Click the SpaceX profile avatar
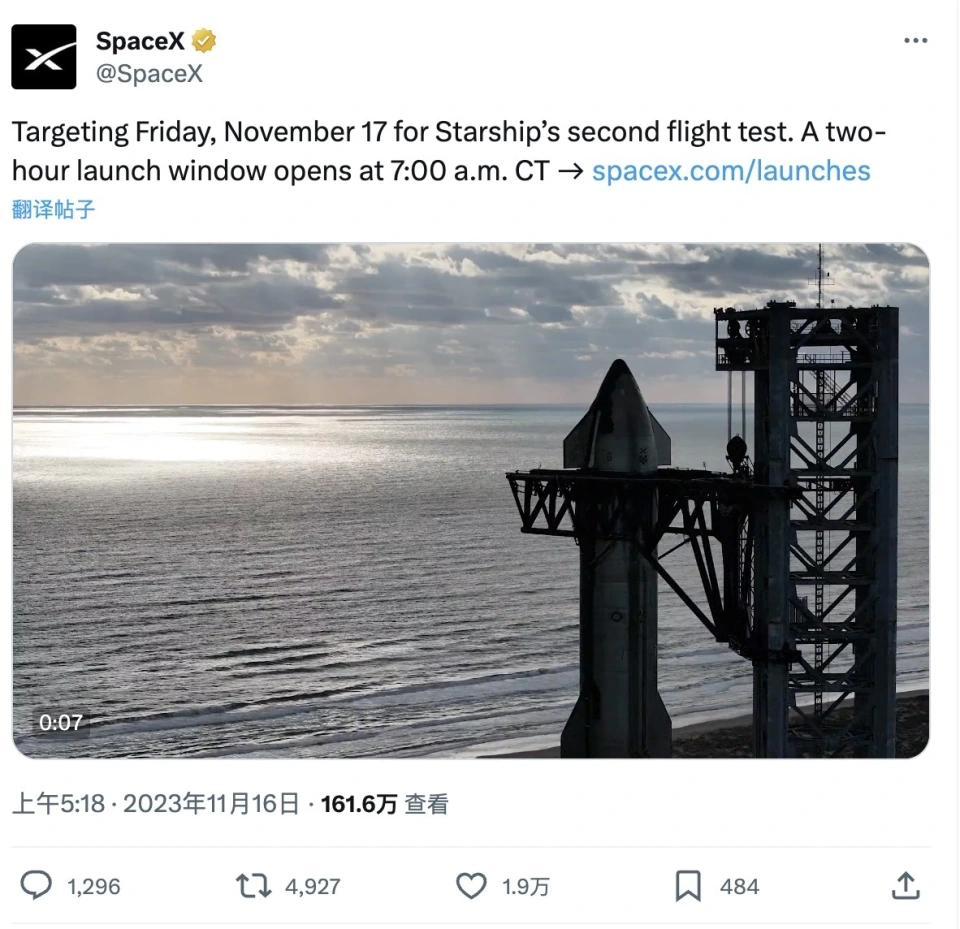This screenshot has width=960, height=929. click(x=44, y=57)
